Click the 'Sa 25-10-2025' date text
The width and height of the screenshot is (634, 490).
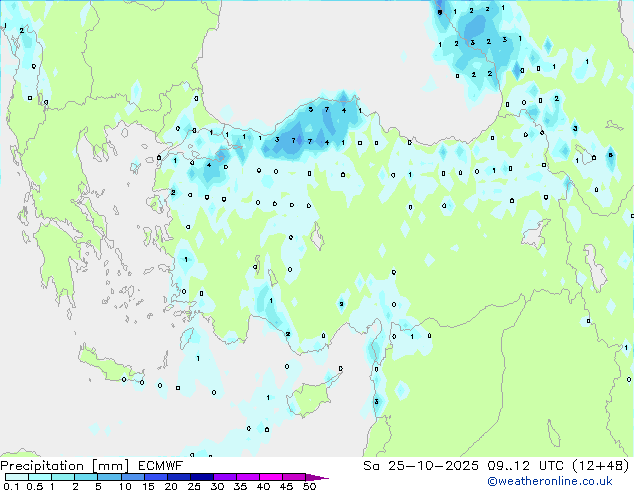(421, 466)
